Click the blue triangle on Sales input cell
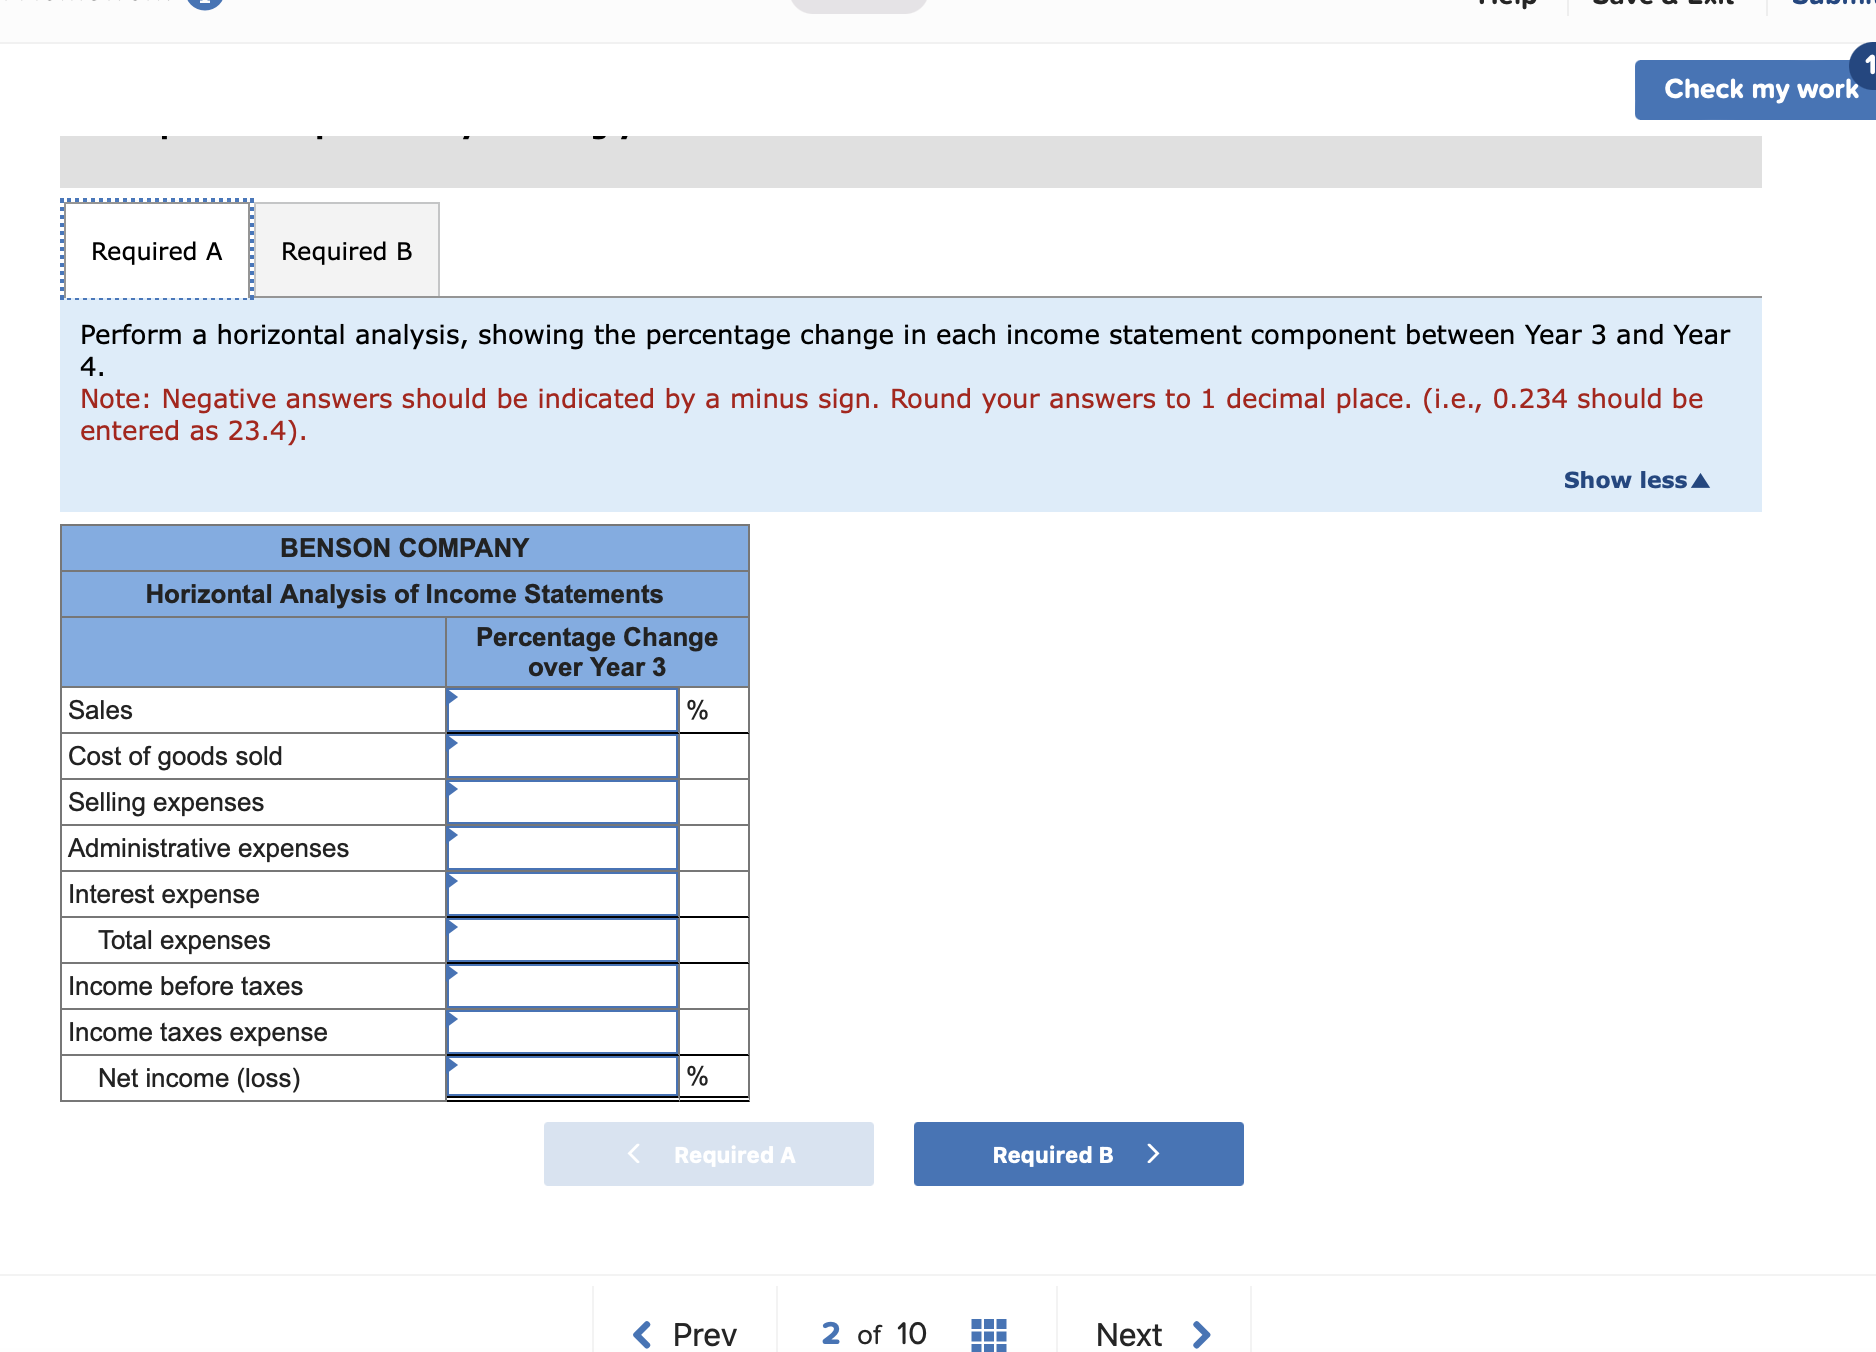Viewport: 1876px width, 1352px height. (x=452, y=696)
